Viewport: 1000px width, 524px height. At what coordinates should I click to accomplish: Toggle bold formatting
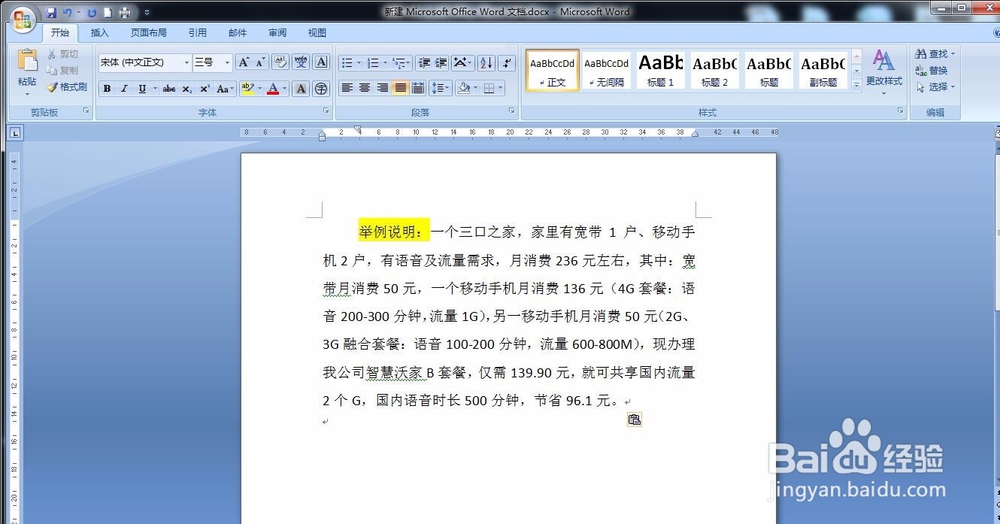(107, 89)
